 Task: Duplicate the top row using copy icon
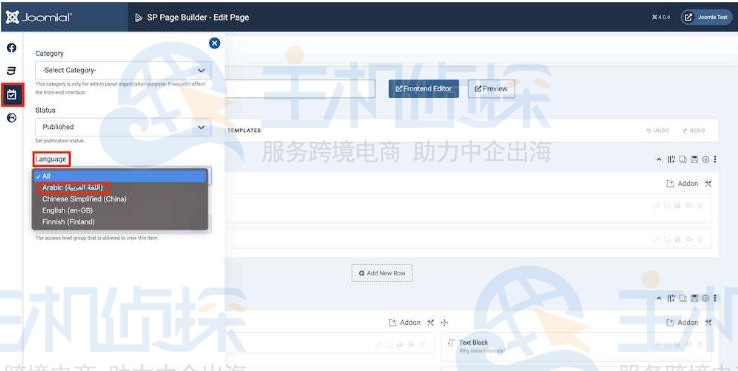(x=683, y=160)
